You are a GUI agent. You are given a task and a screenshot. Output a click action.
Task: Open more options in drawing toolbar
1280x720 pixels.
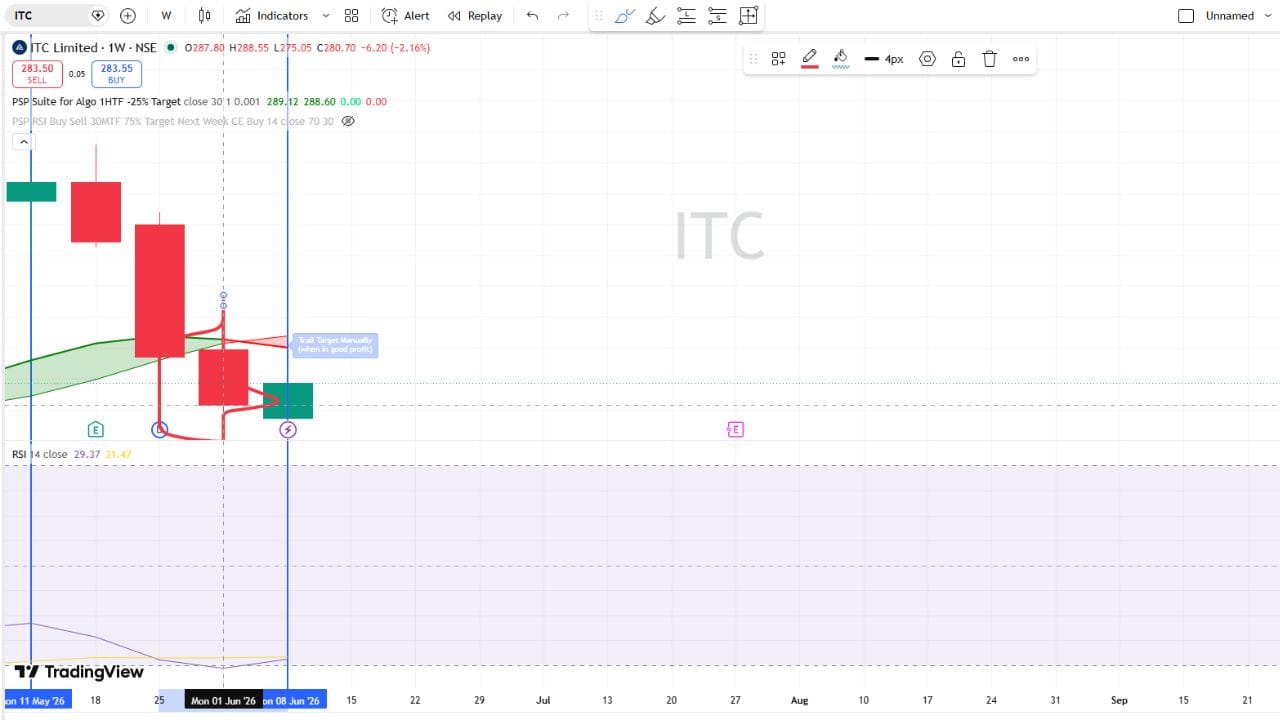[x=1021, y=59]
